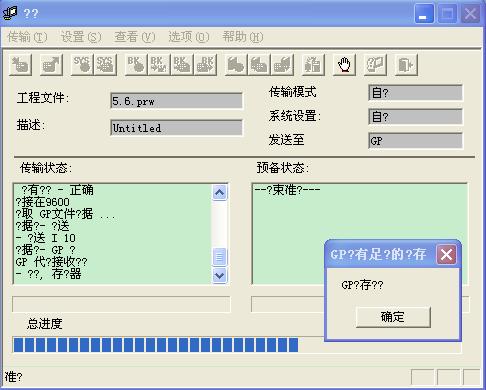Click the exit door toolbar icon
Viewport: 486px width, 390px height.
click(406, 64)
